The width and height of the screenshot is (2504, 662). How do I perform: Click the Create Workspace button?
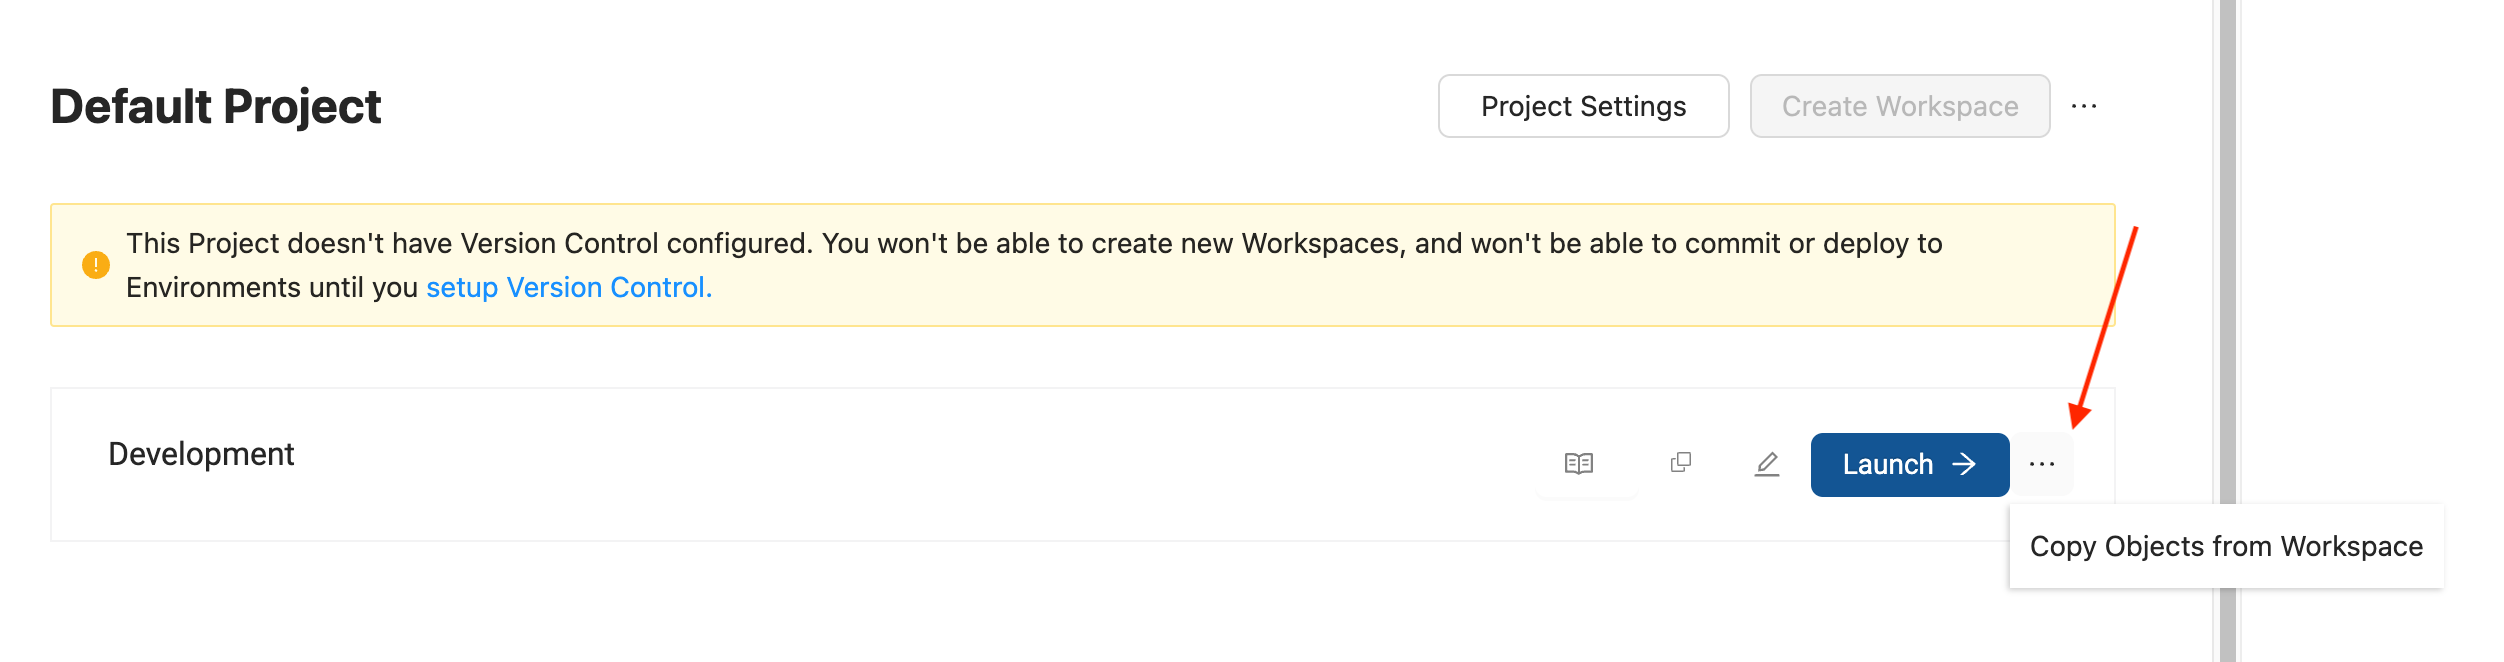coord(1900,106)
